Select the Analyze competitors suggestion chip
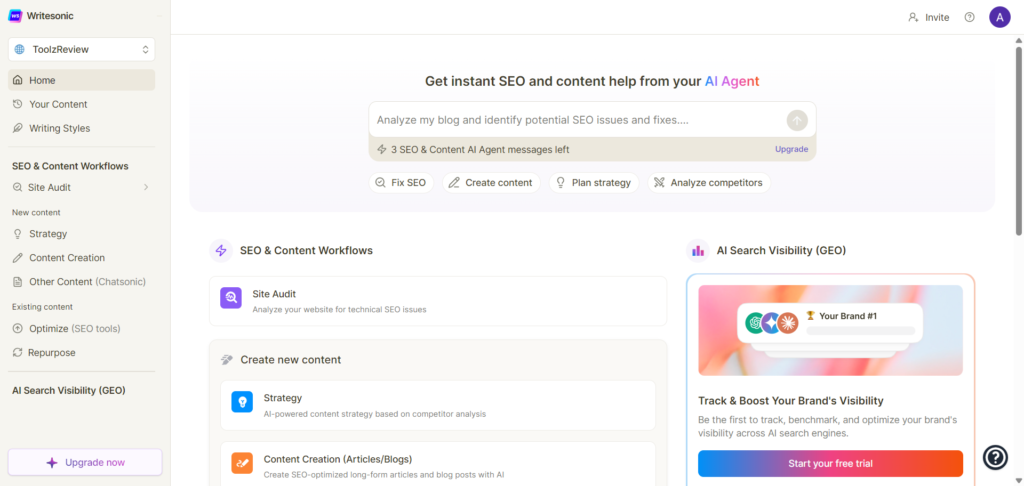 [x=709, y=183]
